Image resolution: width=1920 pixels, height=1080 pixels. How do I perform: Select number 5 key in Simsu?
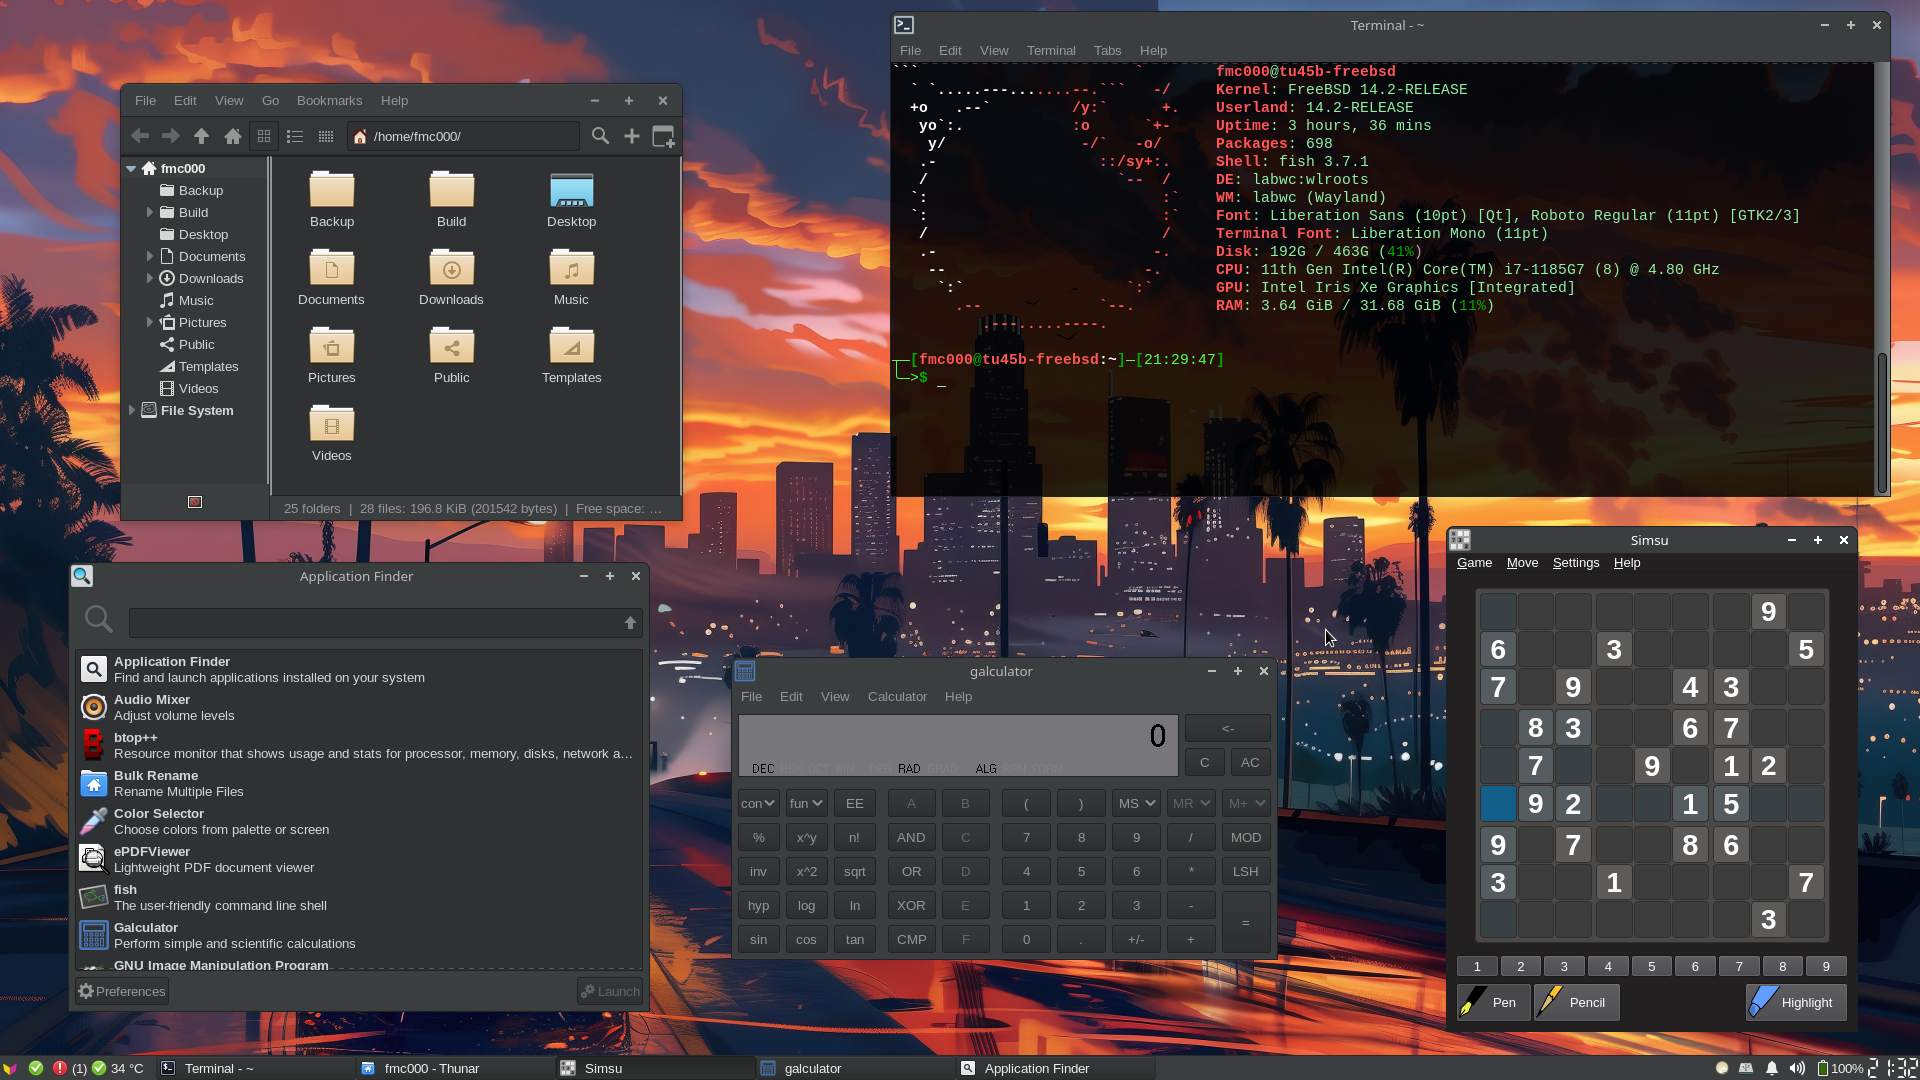1651,966
